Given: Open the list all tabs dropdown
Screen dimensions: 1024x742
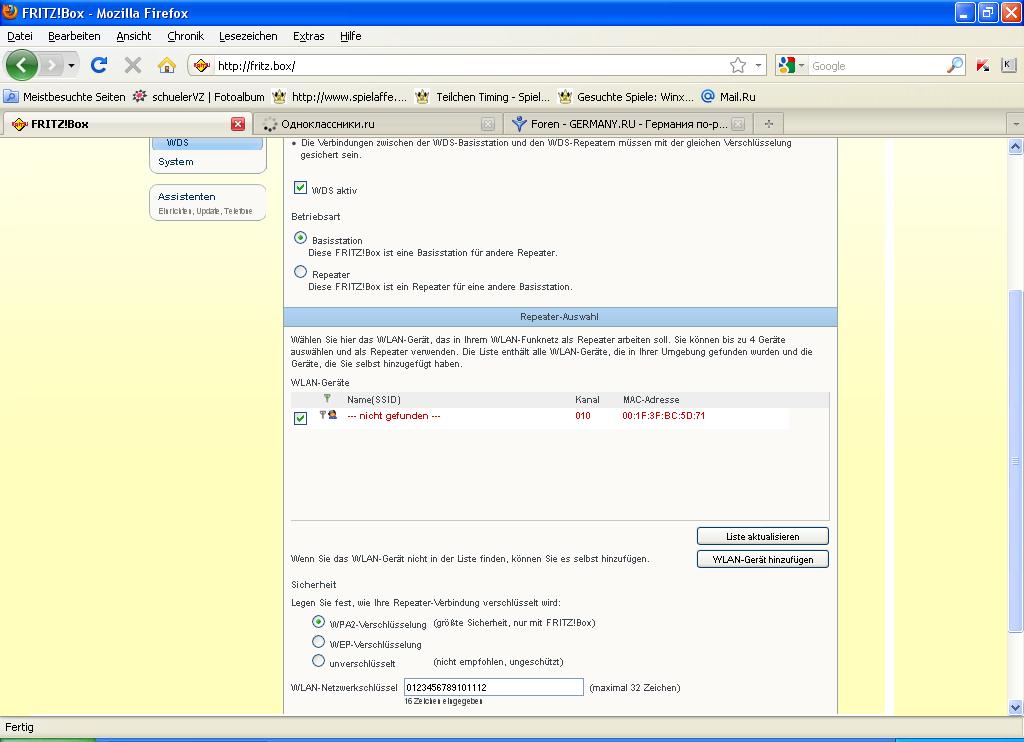Looking at the screenshot, I should (x=1016, y=123).
